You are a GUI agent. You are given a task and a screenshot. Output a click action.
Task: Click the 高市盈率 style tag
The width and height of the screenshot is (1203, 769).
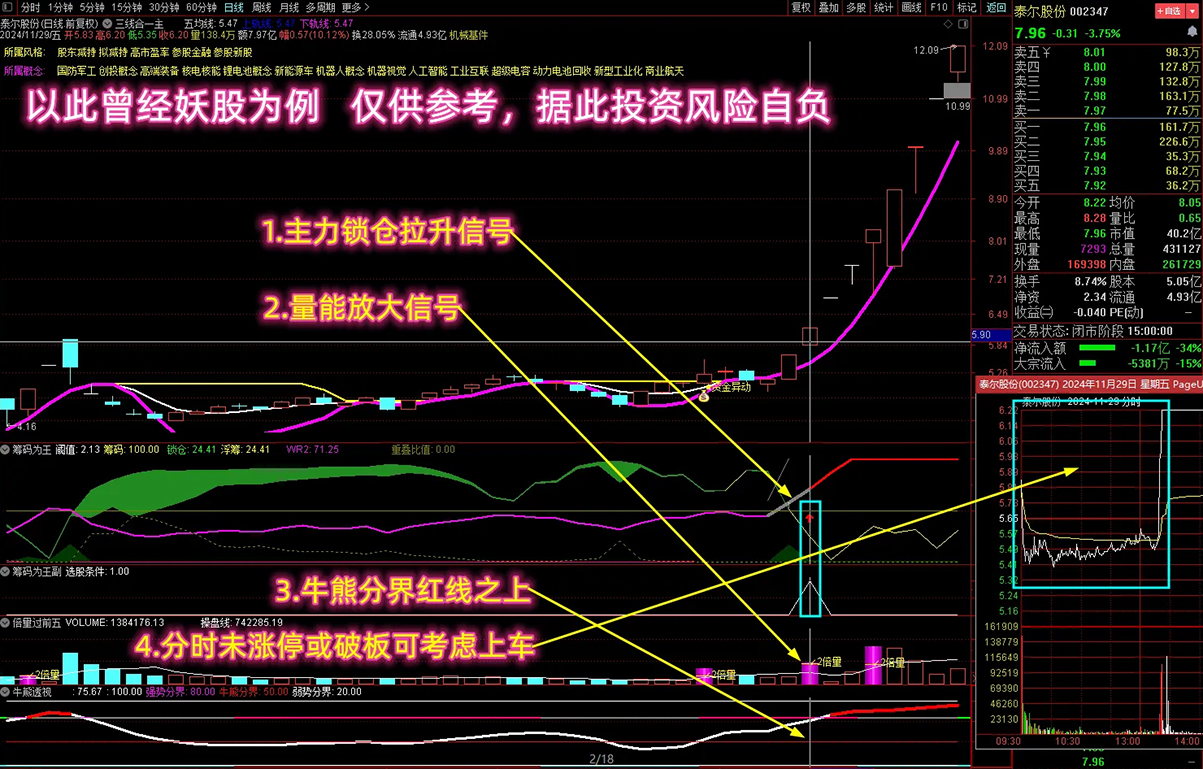[x=149, y=52]
